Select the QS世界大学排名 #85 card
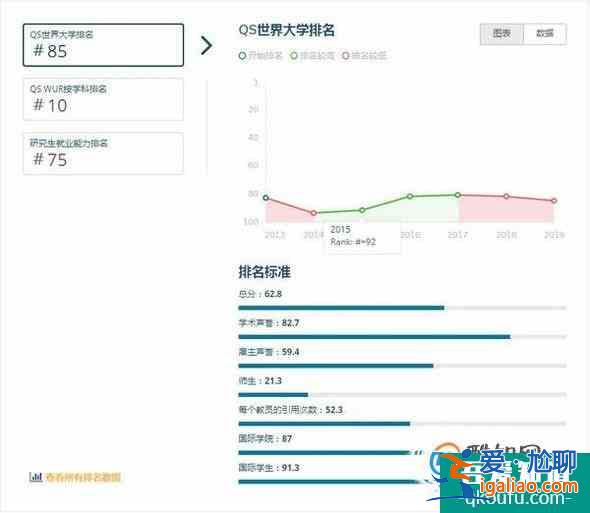 point(103,45)
